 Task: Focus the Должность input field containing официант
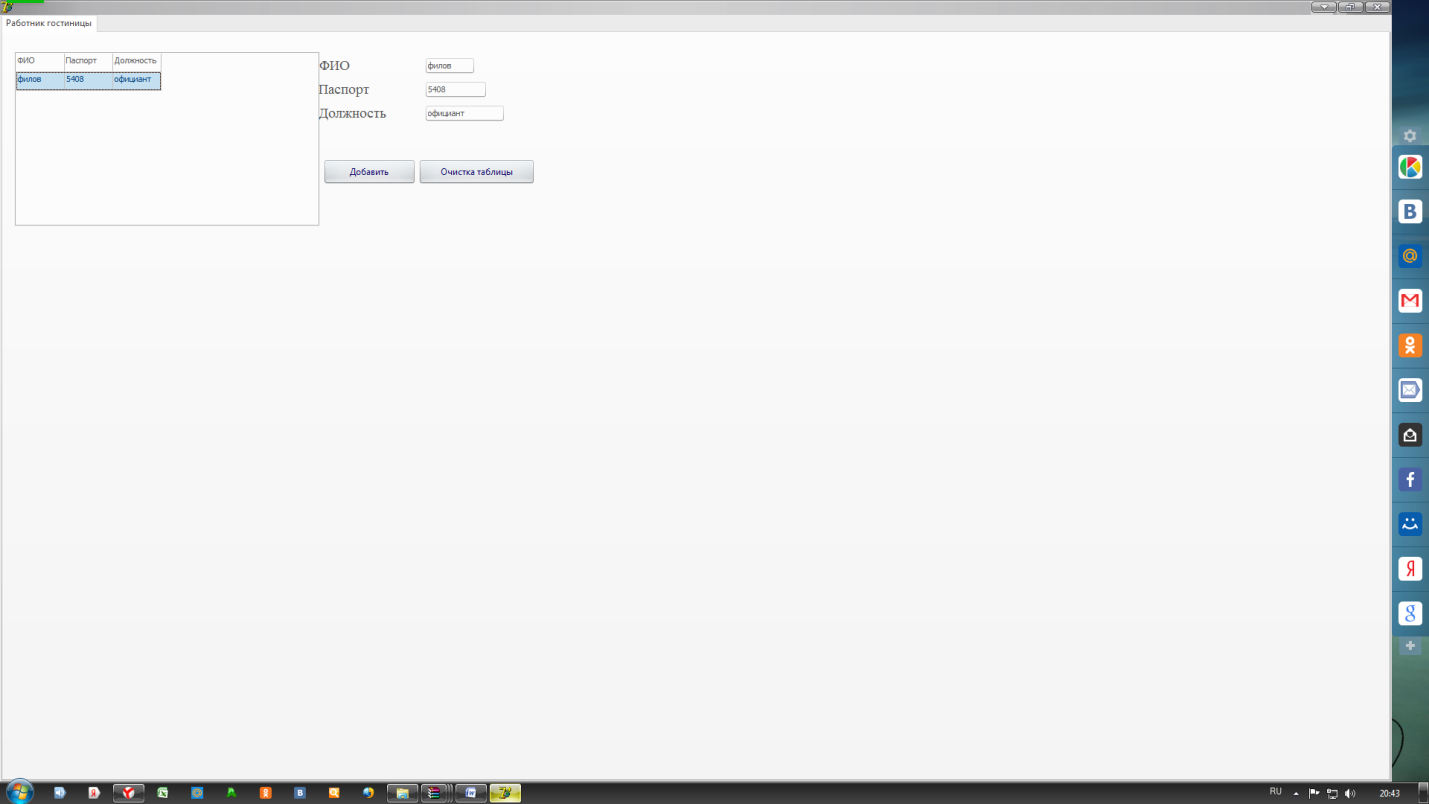[x=464, y=114]
